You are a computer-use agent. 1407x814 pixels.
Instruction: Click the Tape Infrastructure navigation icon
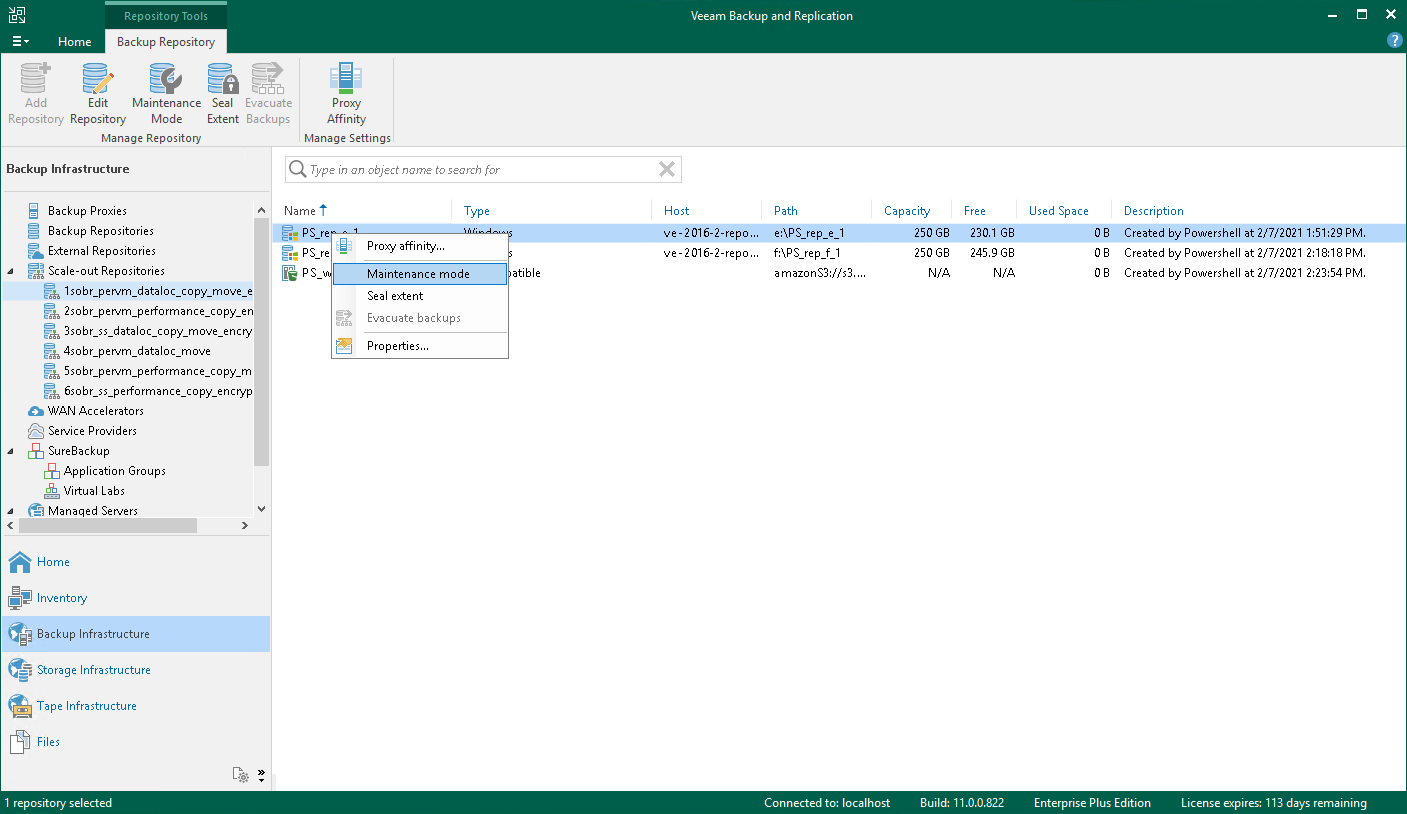click(20, 706)
